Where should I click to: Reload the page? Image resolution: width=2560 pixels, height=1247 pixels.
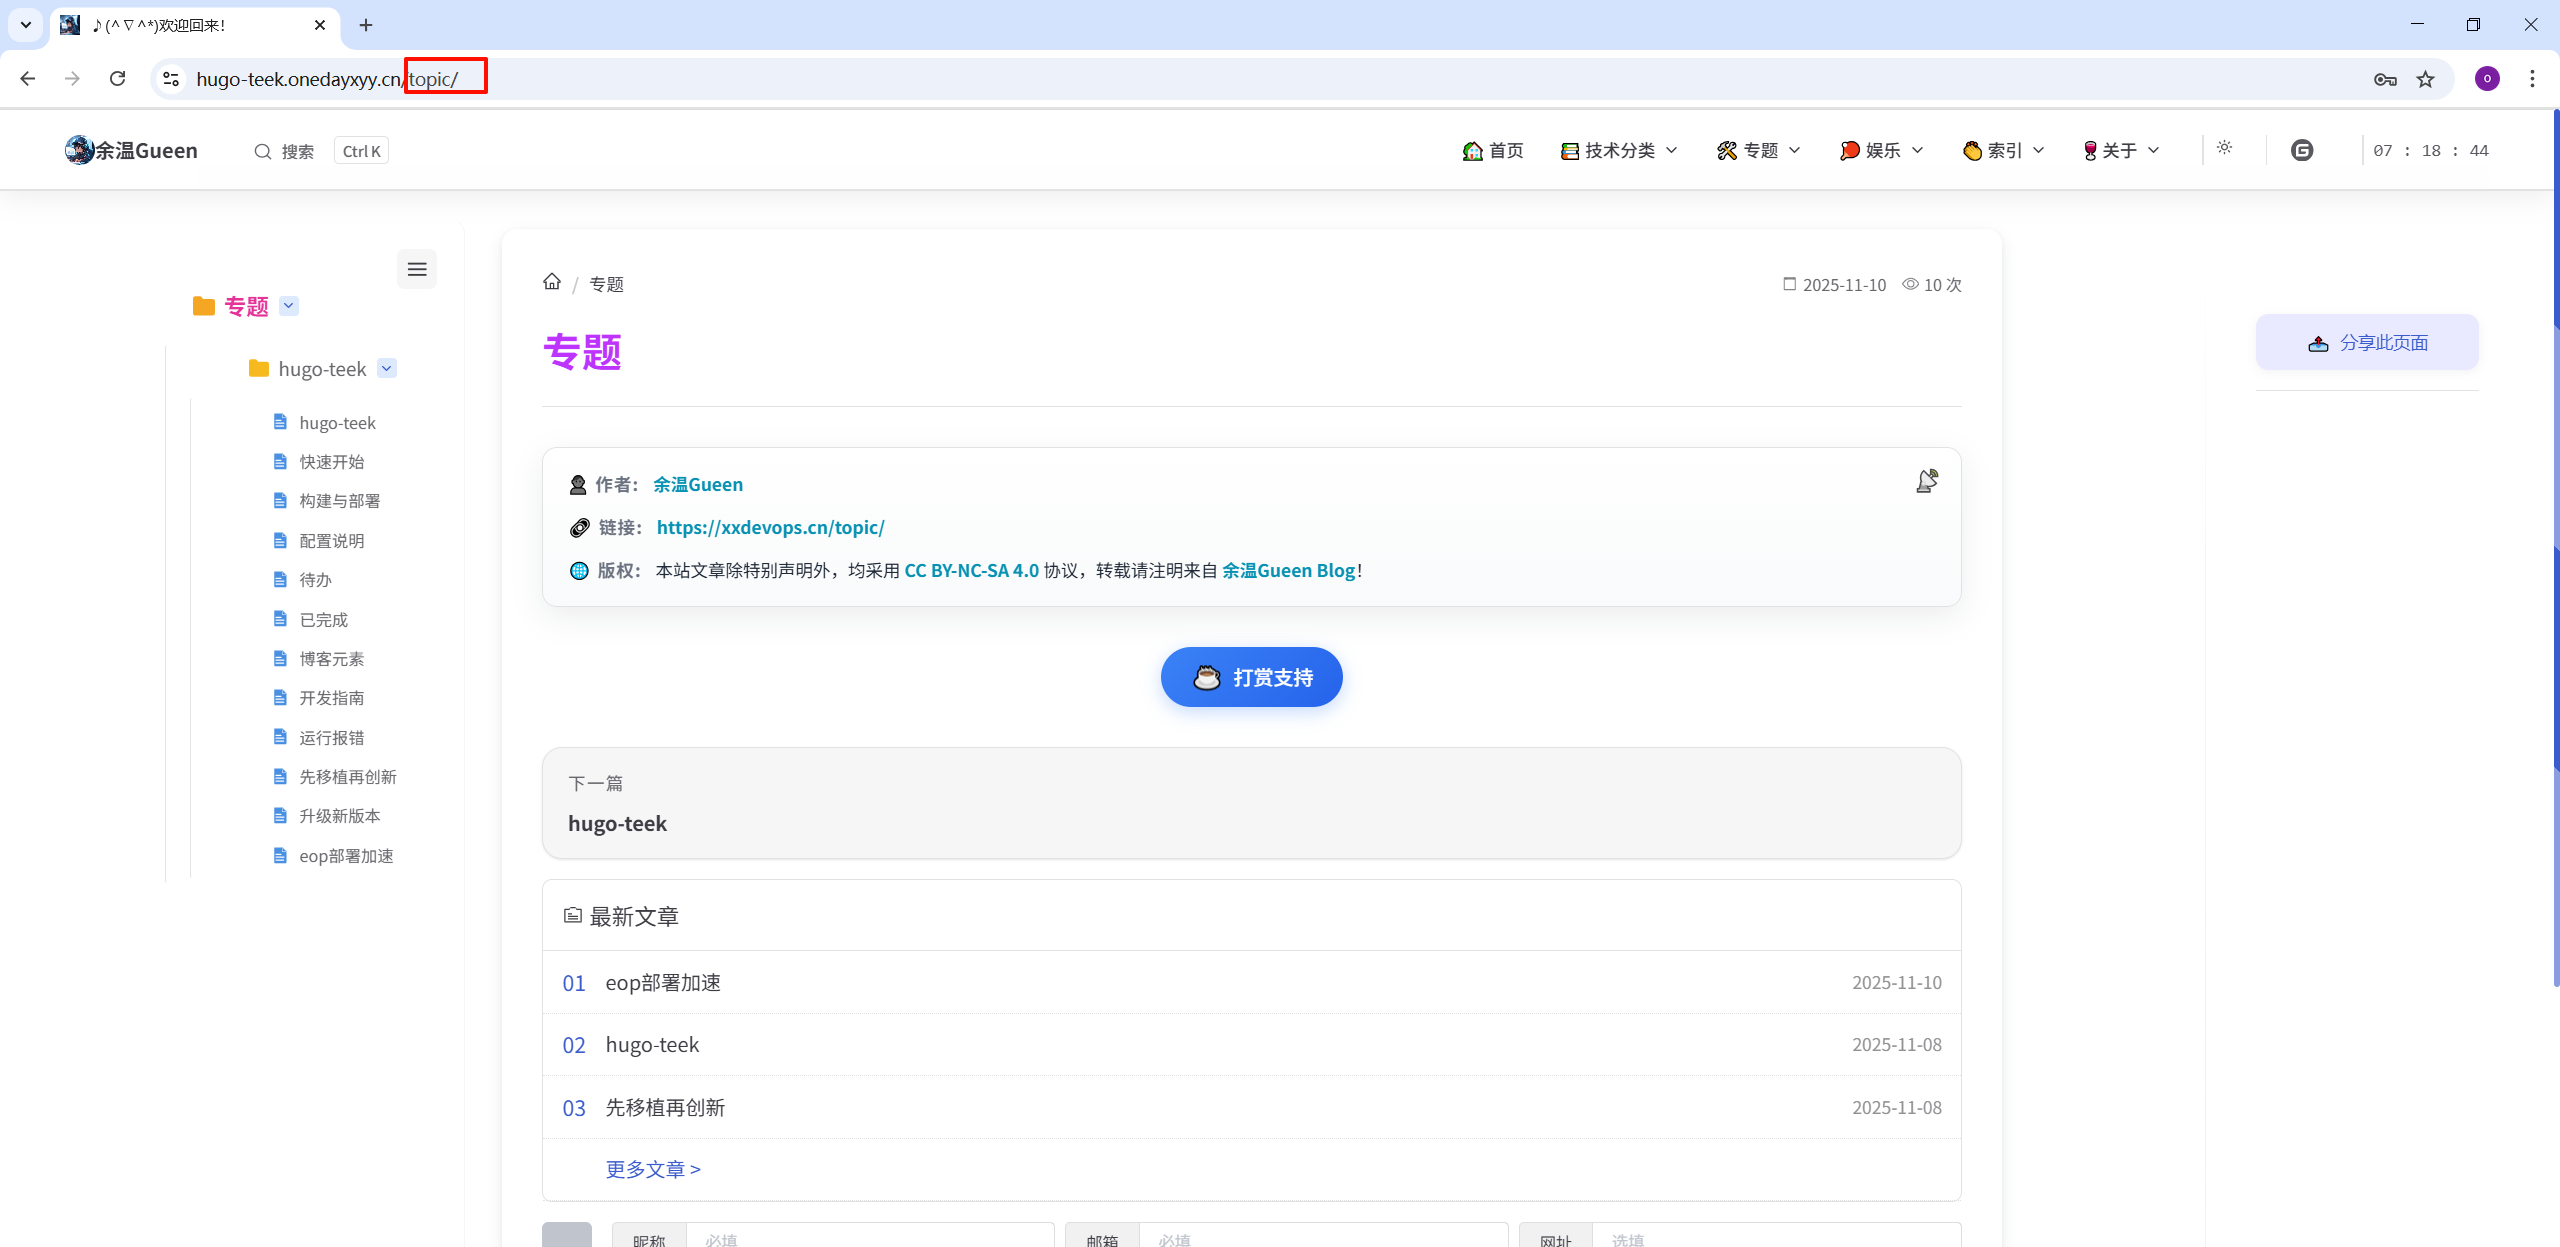[117, 79]
